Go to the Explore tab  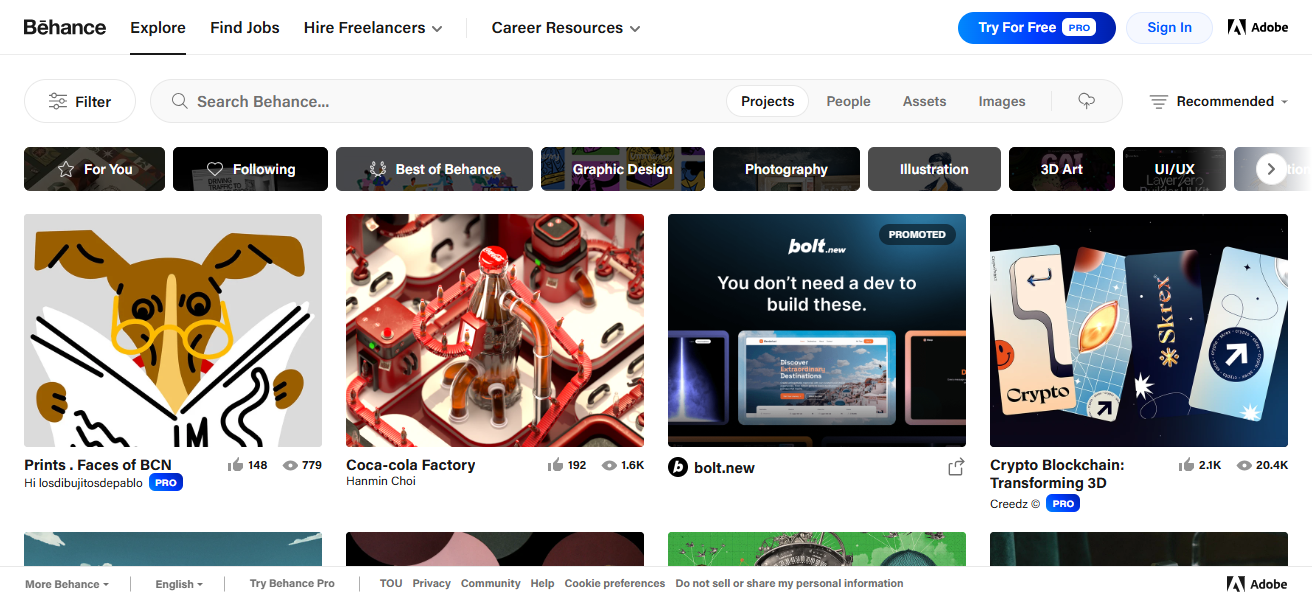[x=158, y=28]
